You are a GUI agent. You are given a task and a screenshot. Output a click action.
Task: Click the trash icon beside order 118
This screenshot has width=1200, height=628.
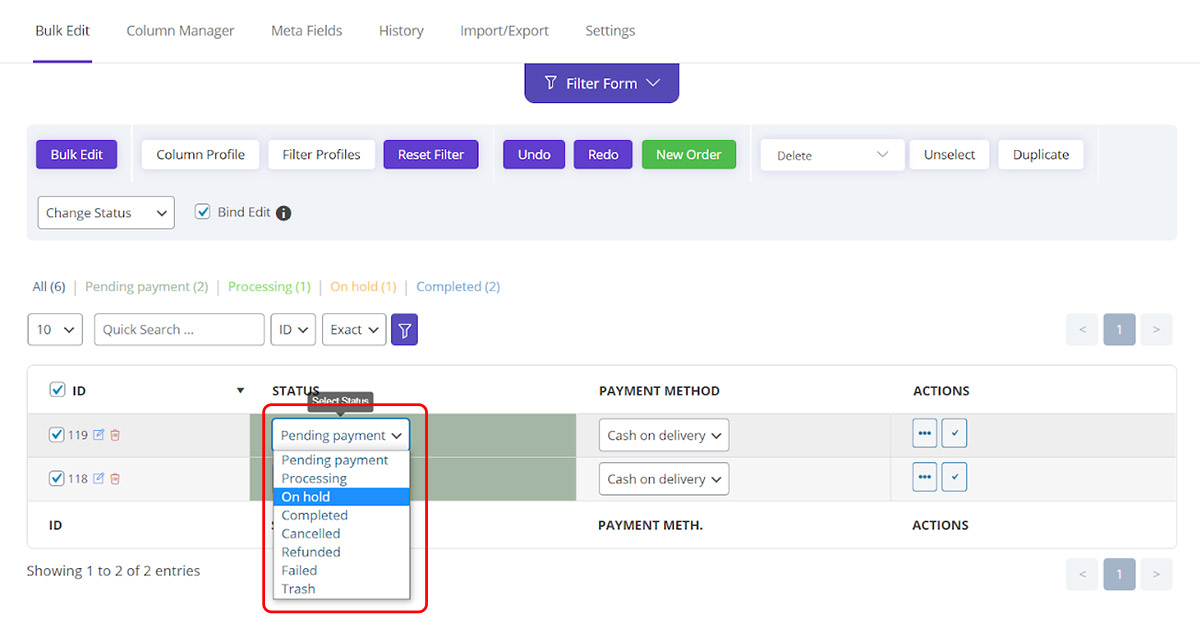coord(115,478)
